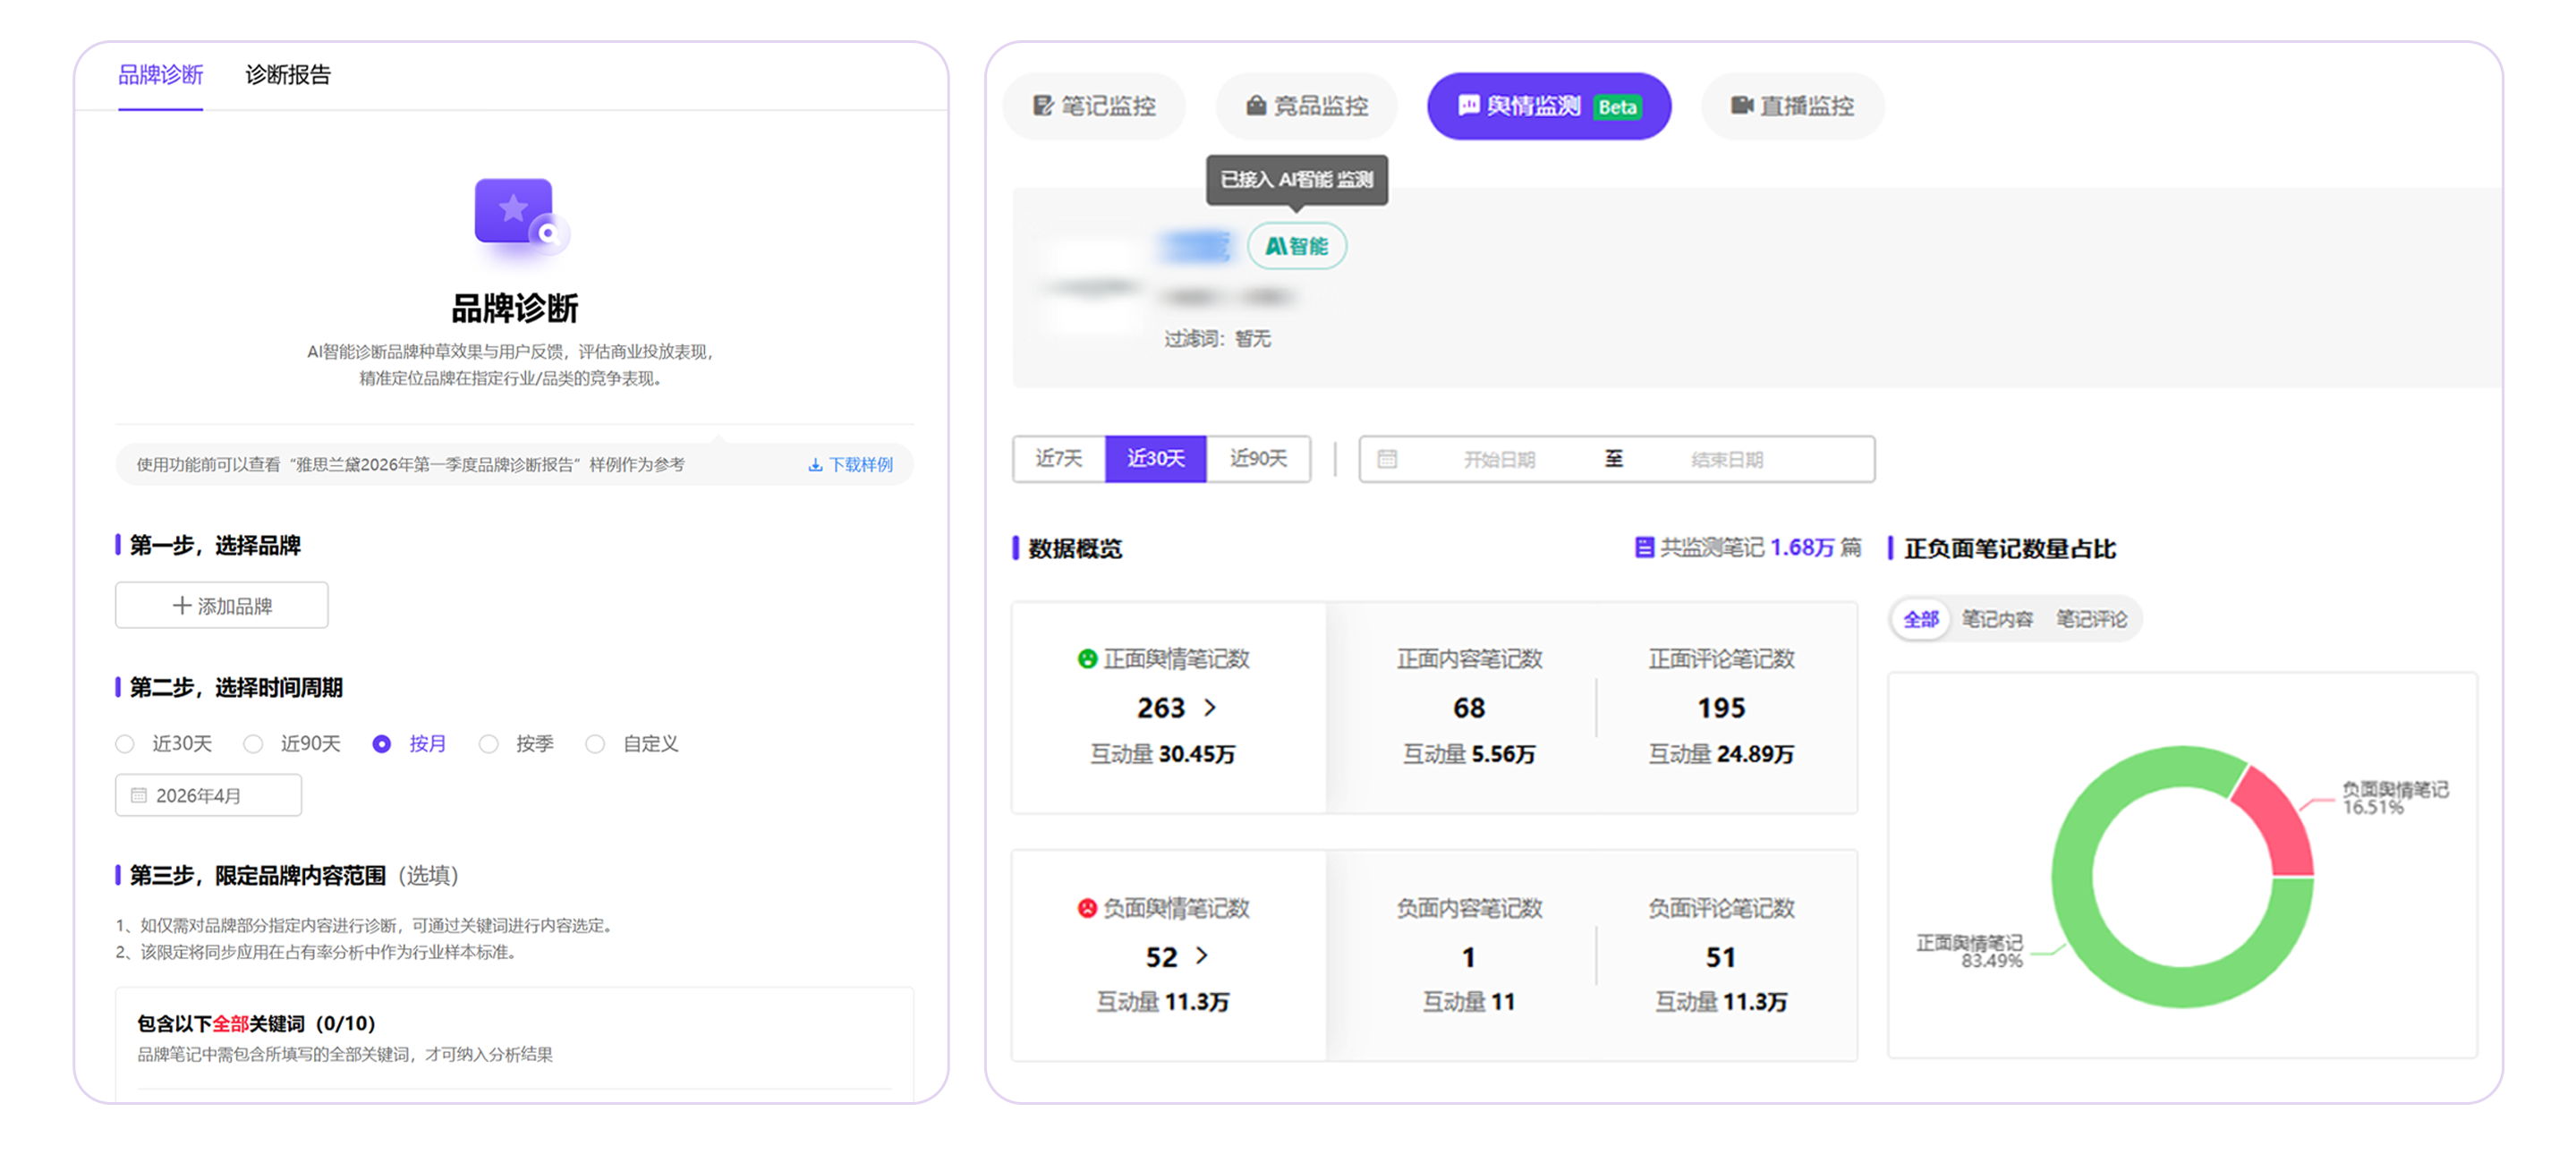
Task: Click the monitored notes document icon
Action: pyautogui.click(x=1643, y=547)
